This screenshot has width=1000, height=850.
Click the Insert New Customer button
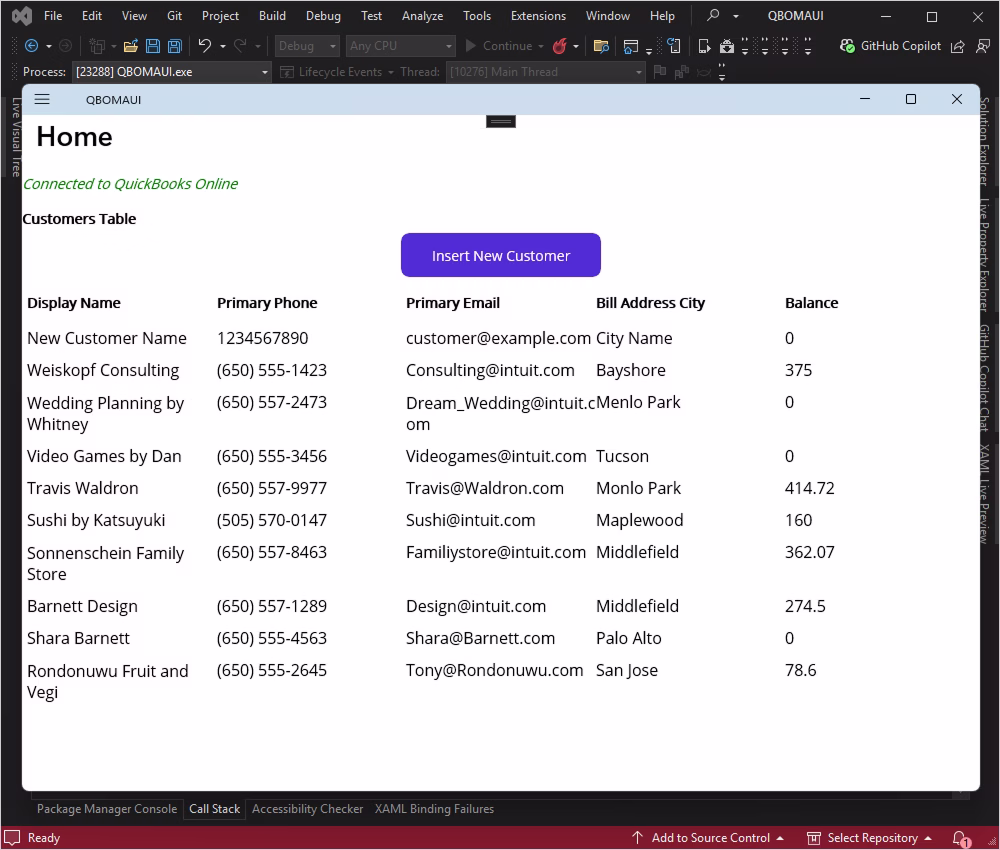[501, 255]
